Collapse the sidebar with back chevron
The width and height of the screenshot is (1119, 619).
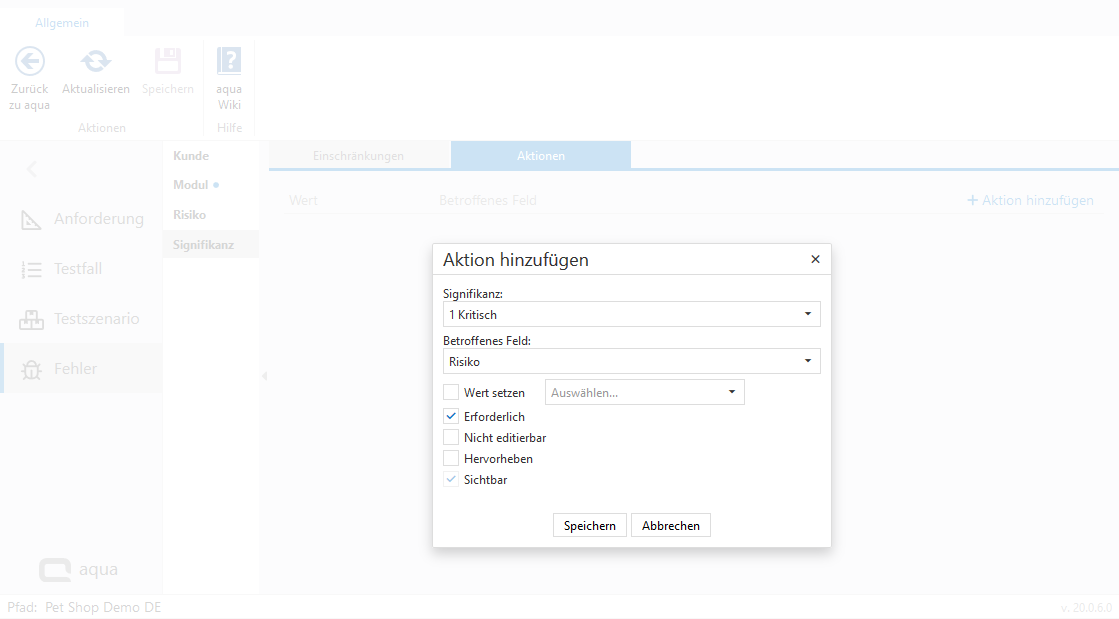[x=31, y=169]
